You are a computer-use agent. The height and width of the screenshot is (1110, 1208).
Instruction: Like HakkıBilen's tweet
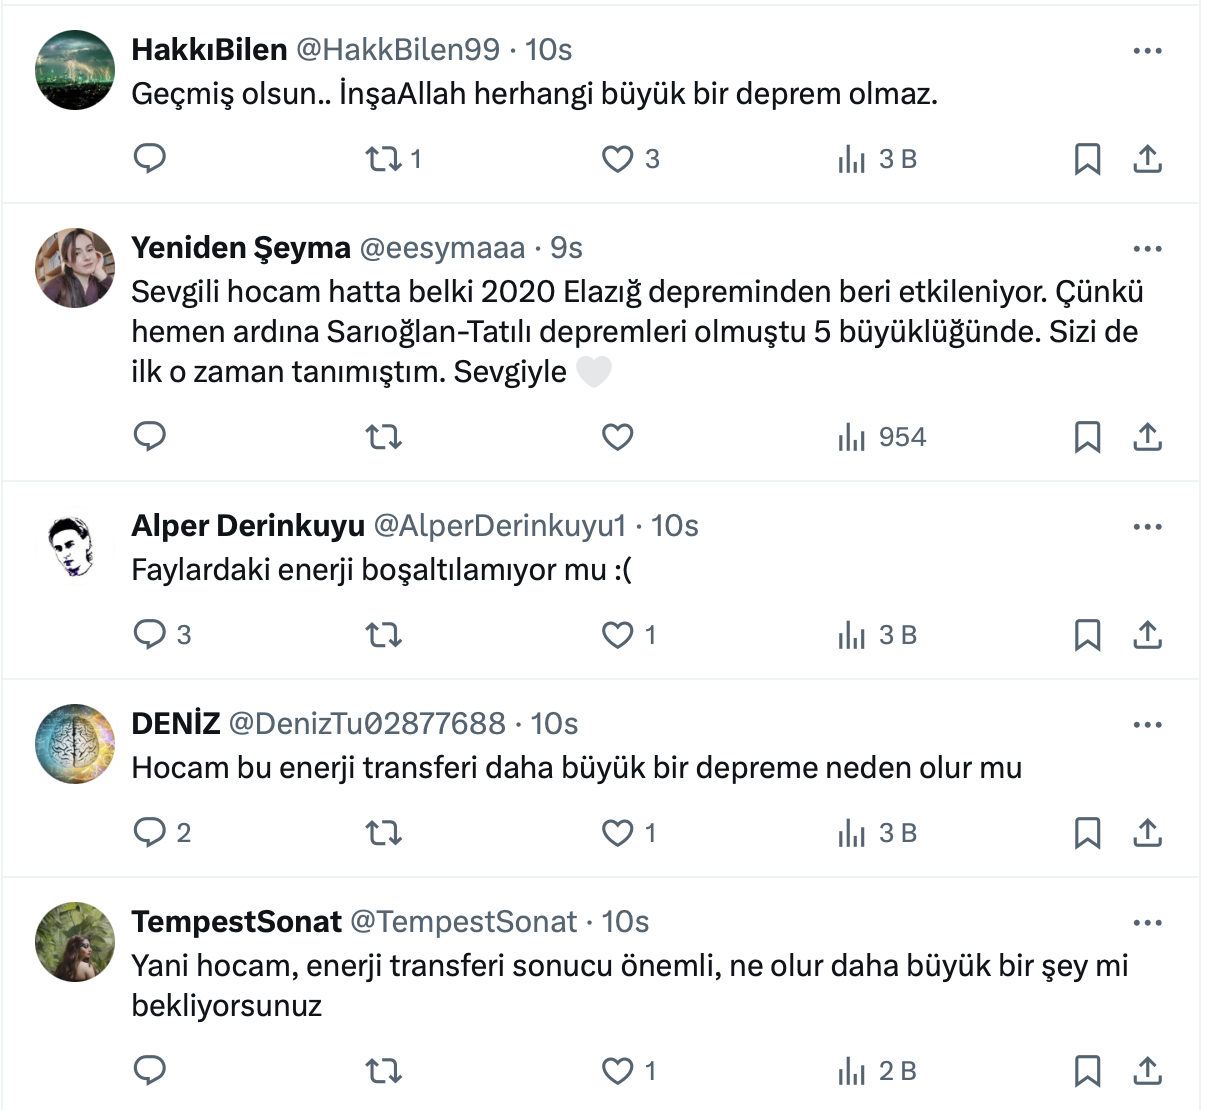(618, 159)
